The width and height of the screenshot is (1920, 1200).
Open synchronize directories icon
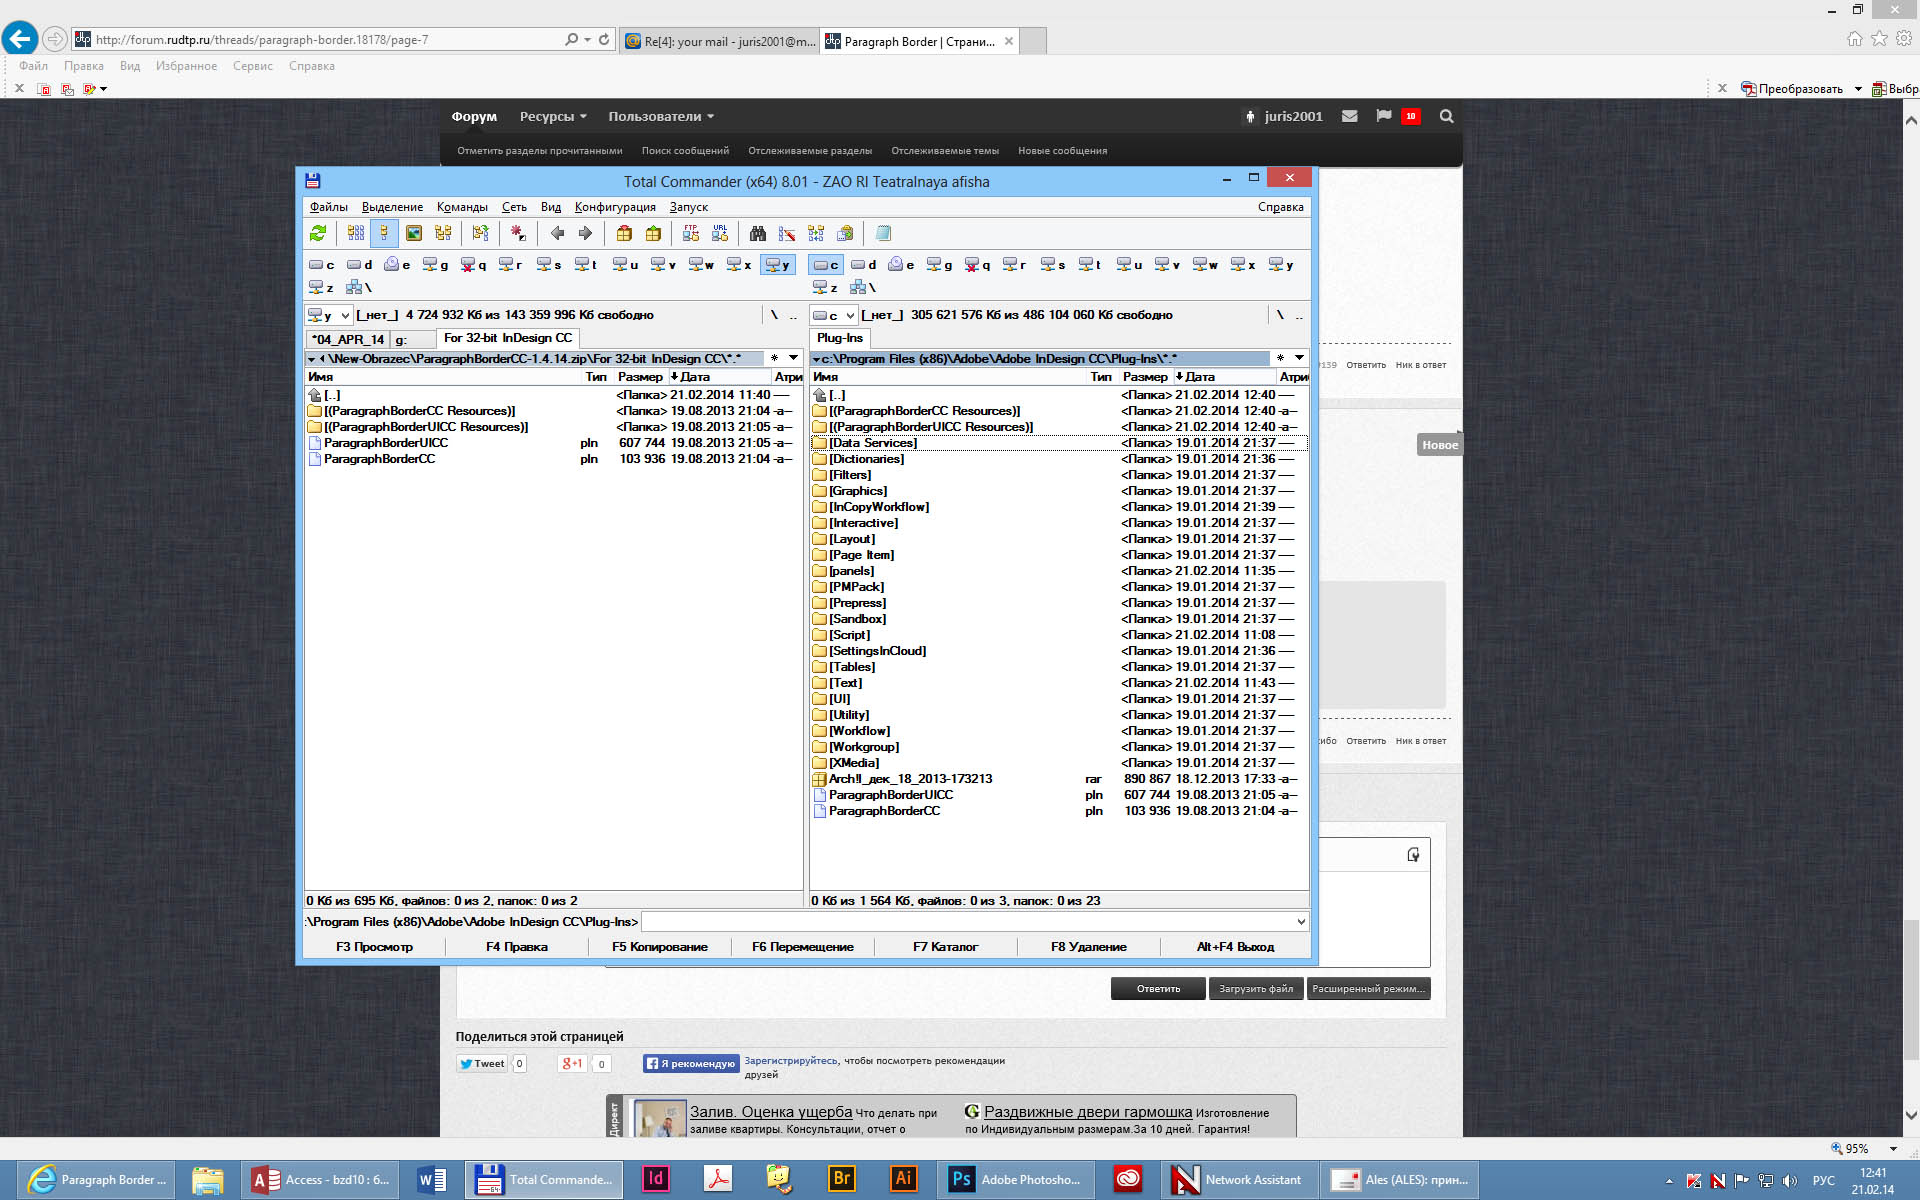[x=816, y=233]
